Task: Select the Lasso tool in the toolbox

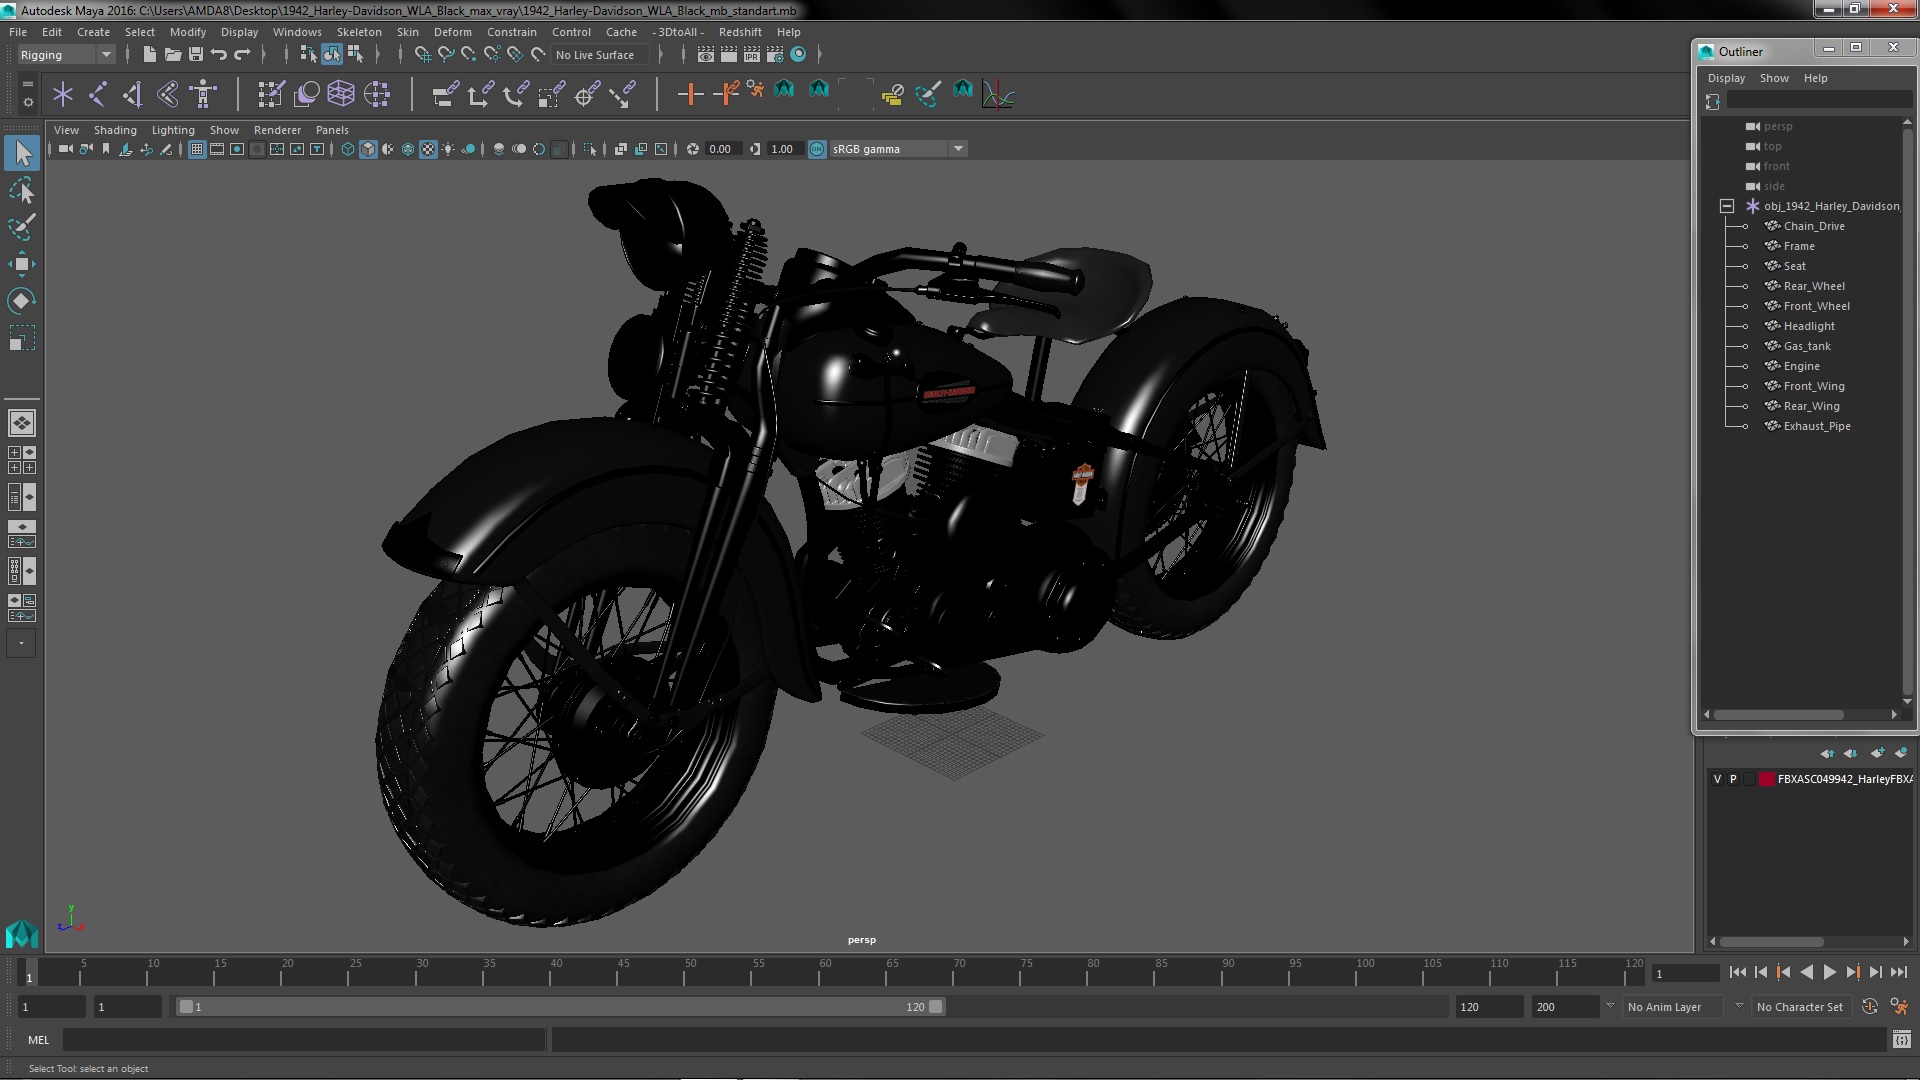Action: coord(21,190)
